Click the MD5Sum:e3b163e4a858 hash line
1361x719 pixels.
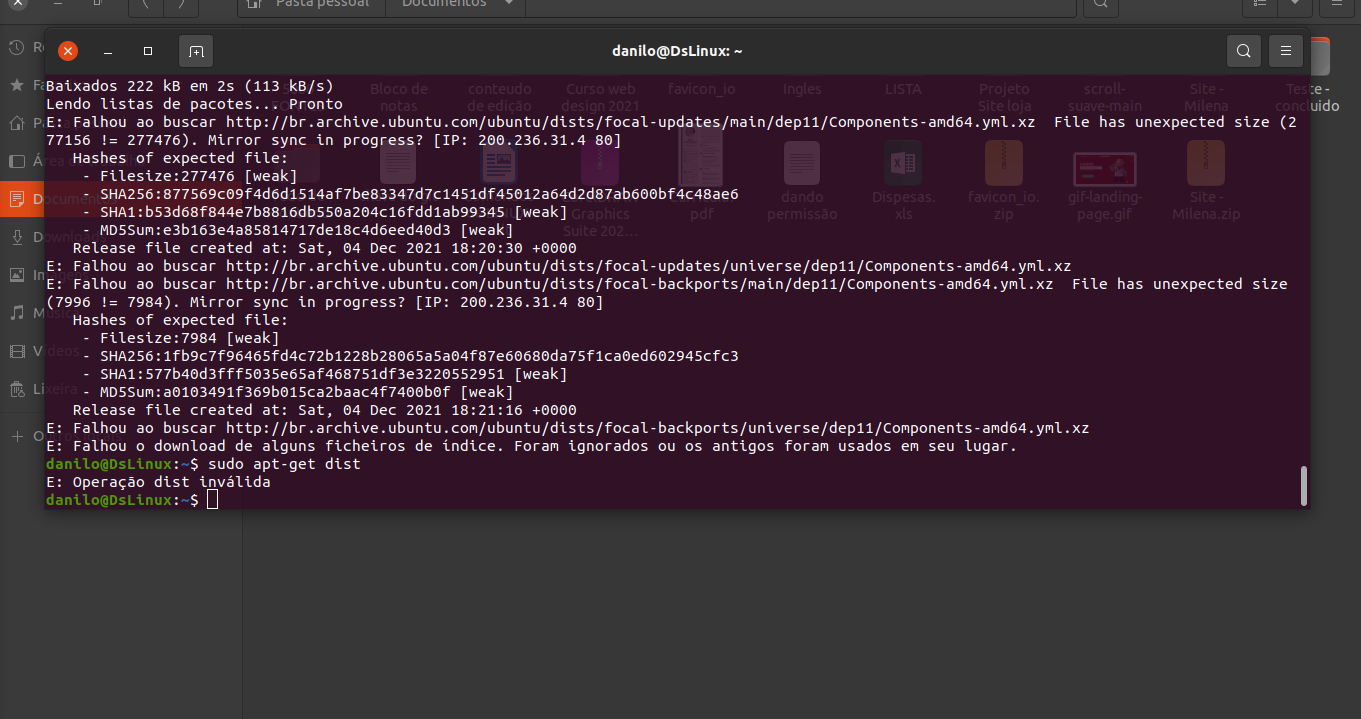(298, 230)
